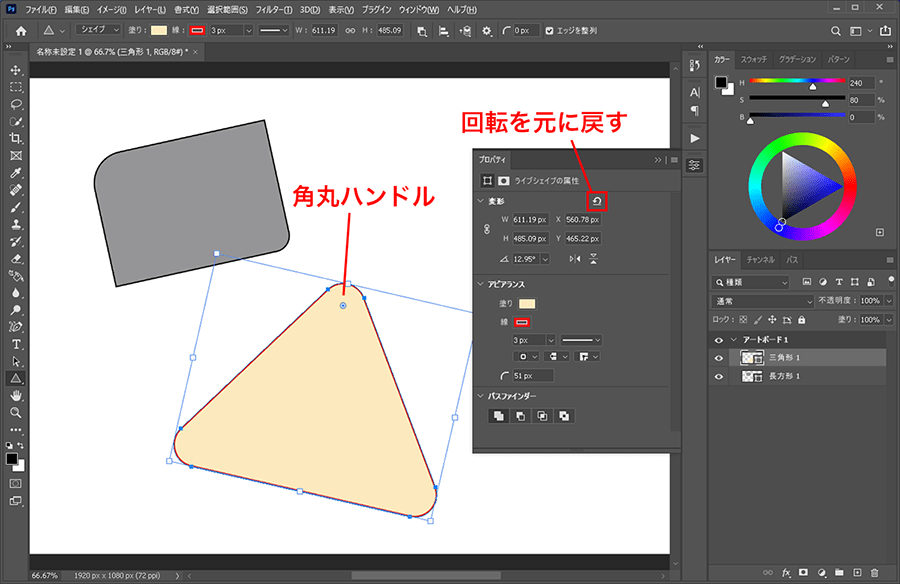Image resolution: width=900 pixels, height=584 pixels.
Task: Click the fill color swatch in options bar
Action: point(159,31)
